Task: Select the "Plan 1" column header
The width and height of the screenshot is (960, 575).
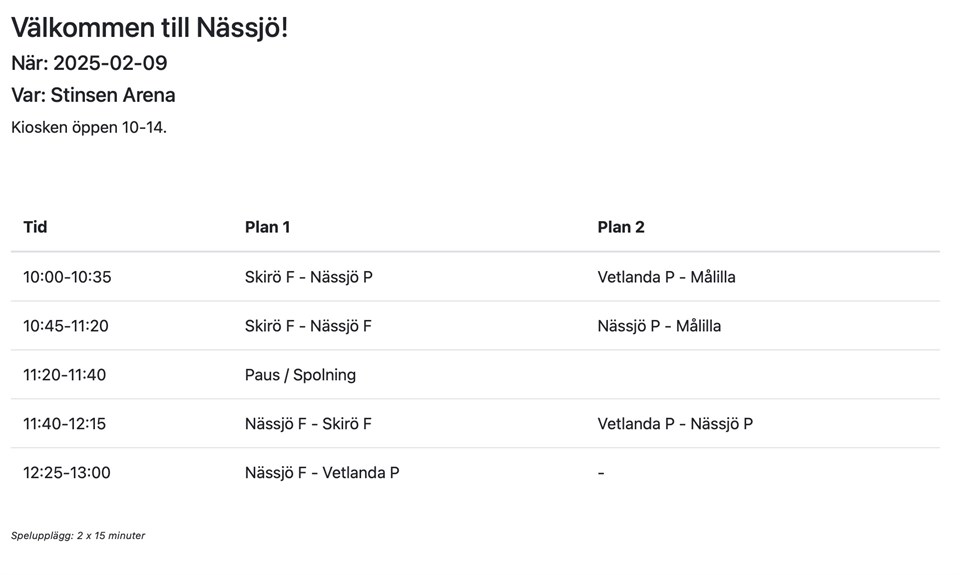Action: (267, 227)
